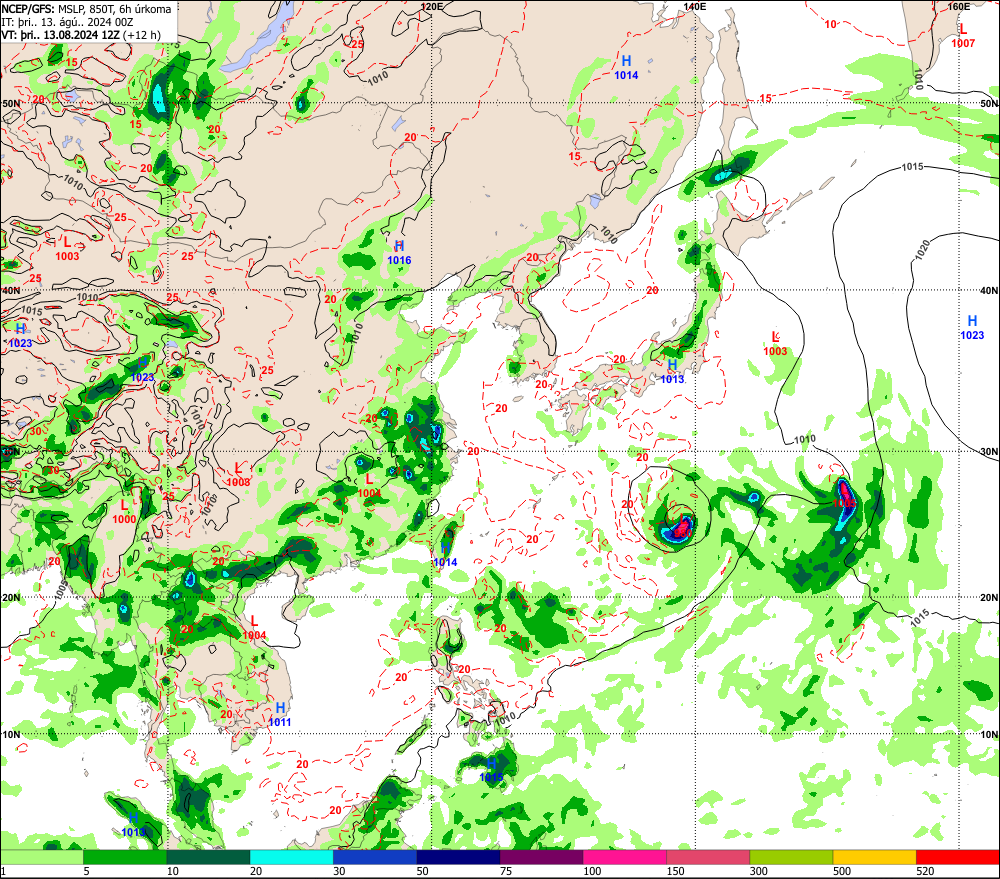
Task: Select the navy 50–75 legend swatch
Action: (x=458, y=857)
